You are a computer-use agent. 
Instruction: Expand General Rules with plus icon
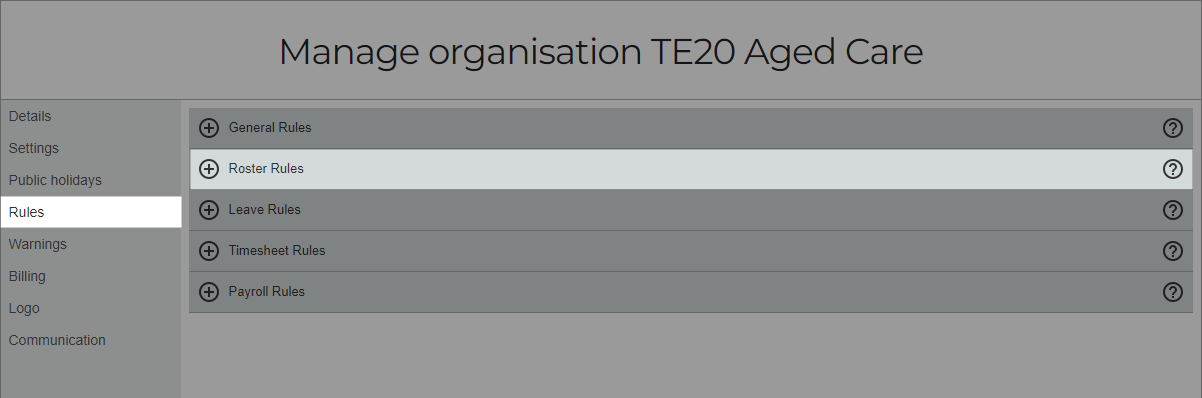click(x=209, y=128)
